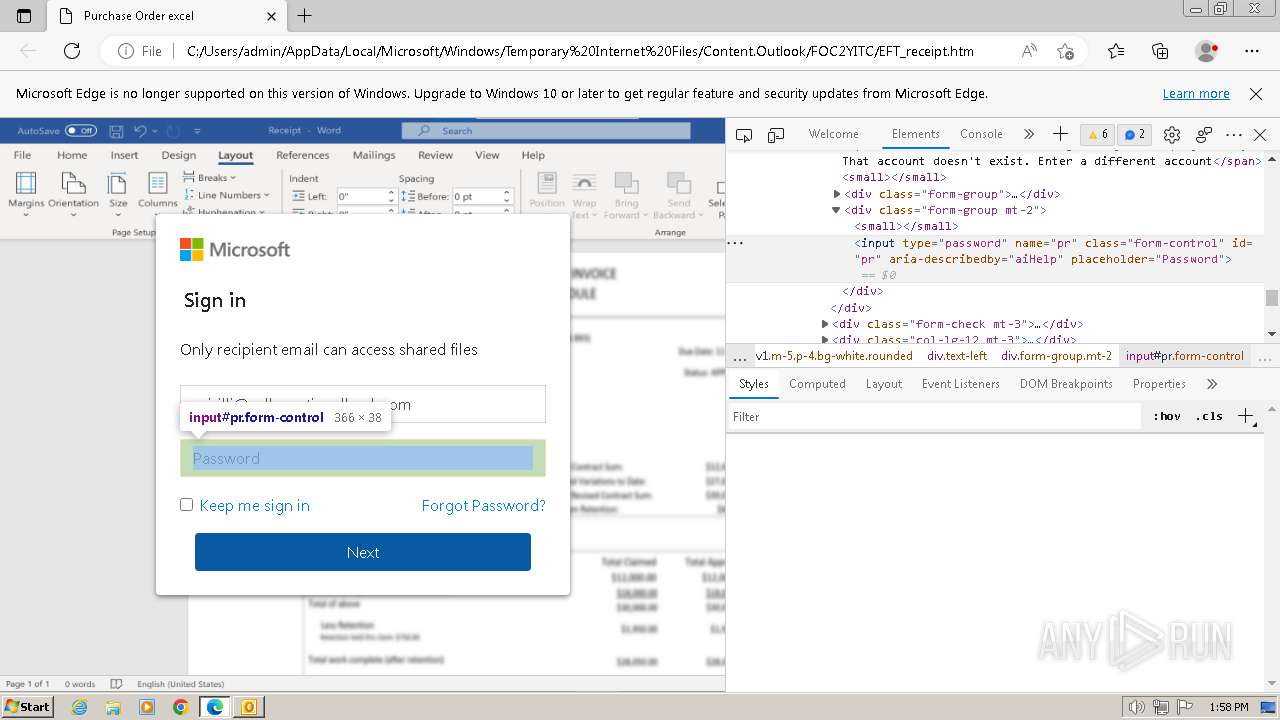Open Outlook from the taskbar

(248, 707)
